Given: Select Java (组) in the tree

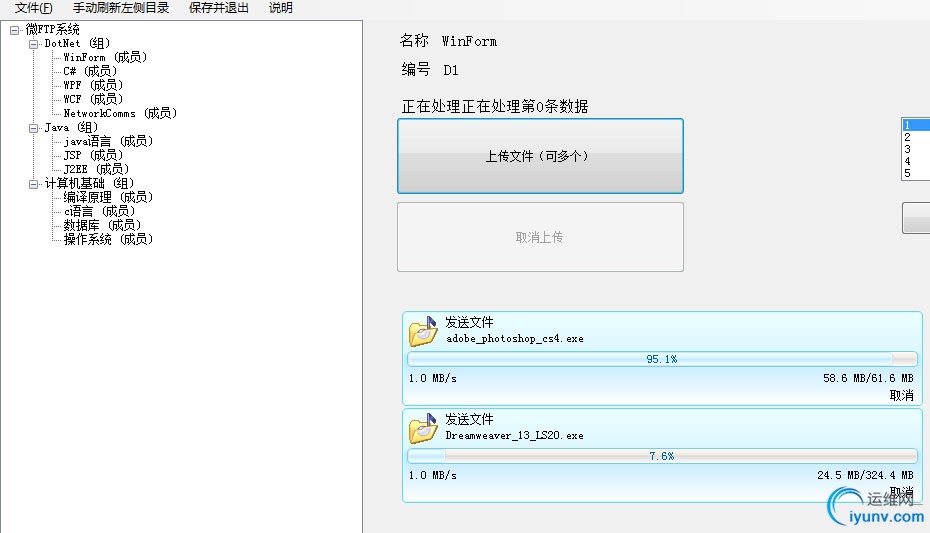Looking at the screenshot, I should [x=71, y=128].
